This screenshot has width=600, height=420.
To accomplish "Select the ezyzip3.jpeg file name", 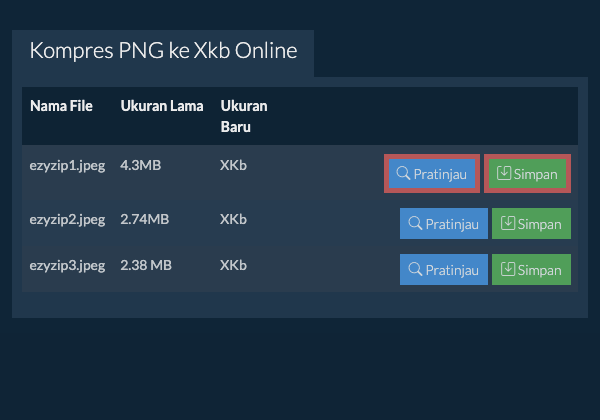I will 67,265.
